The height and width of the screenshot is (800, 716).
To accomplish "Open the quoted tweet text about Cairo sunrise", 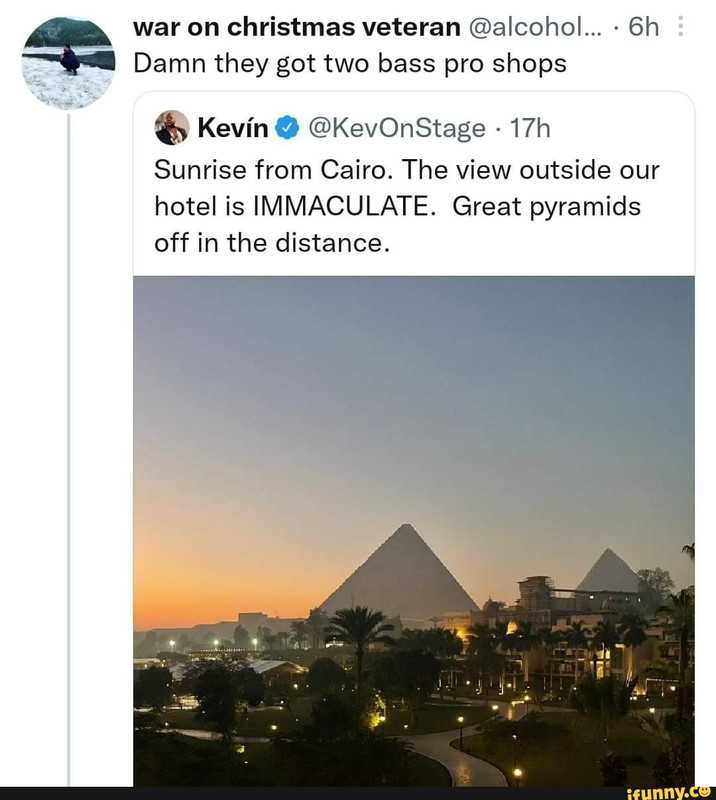I will pyautogui.click(x=407, y=207).
